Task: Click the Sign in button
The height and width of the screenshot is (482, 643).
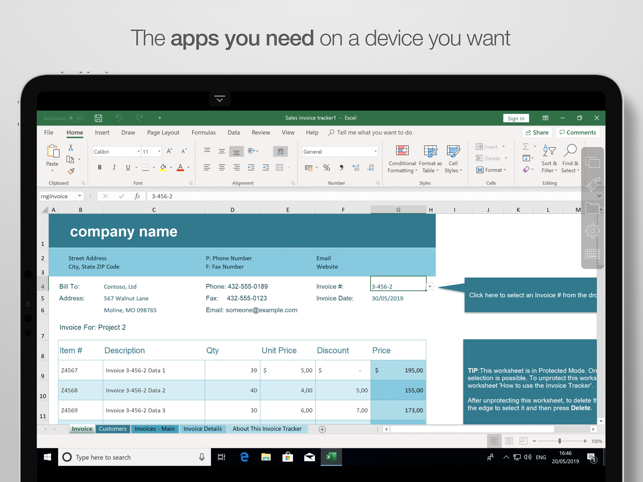Action: tap(516, 118)
